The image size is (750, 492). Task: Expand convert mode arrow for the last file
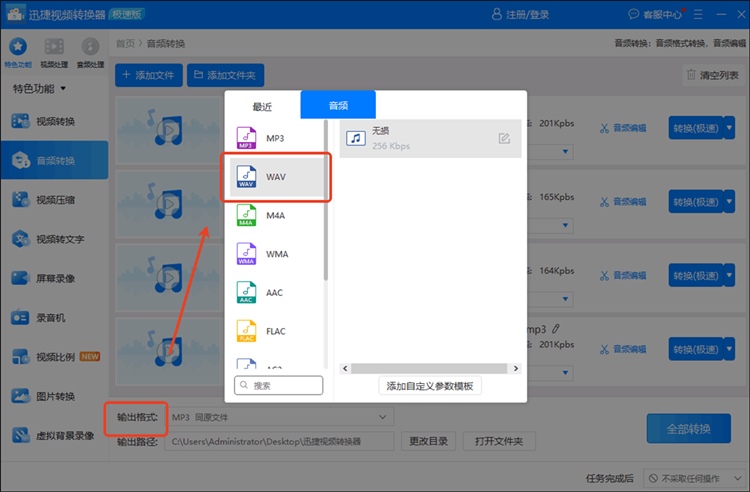(x=729, y=349)
